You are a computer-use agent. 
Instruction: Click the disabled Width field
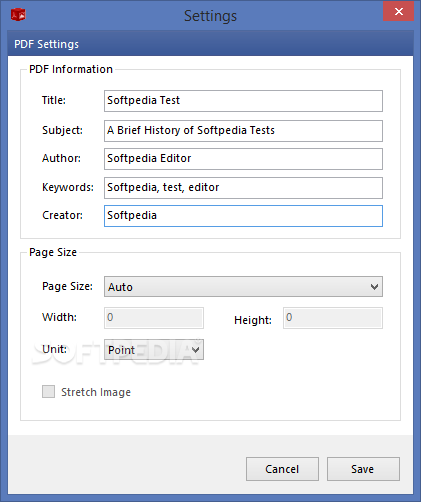click(154, 318)
